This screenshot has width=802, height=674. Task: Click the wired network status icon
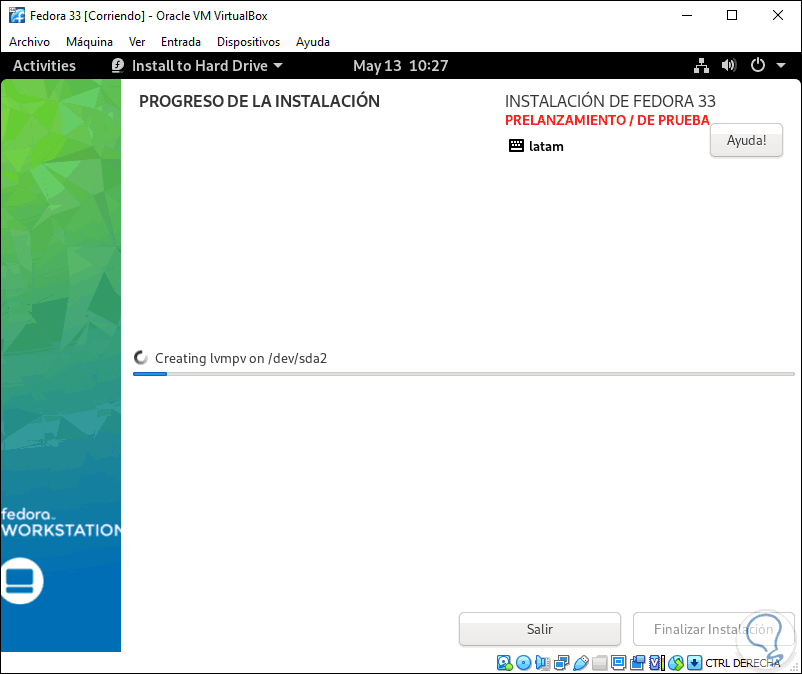tap(701, 65)
